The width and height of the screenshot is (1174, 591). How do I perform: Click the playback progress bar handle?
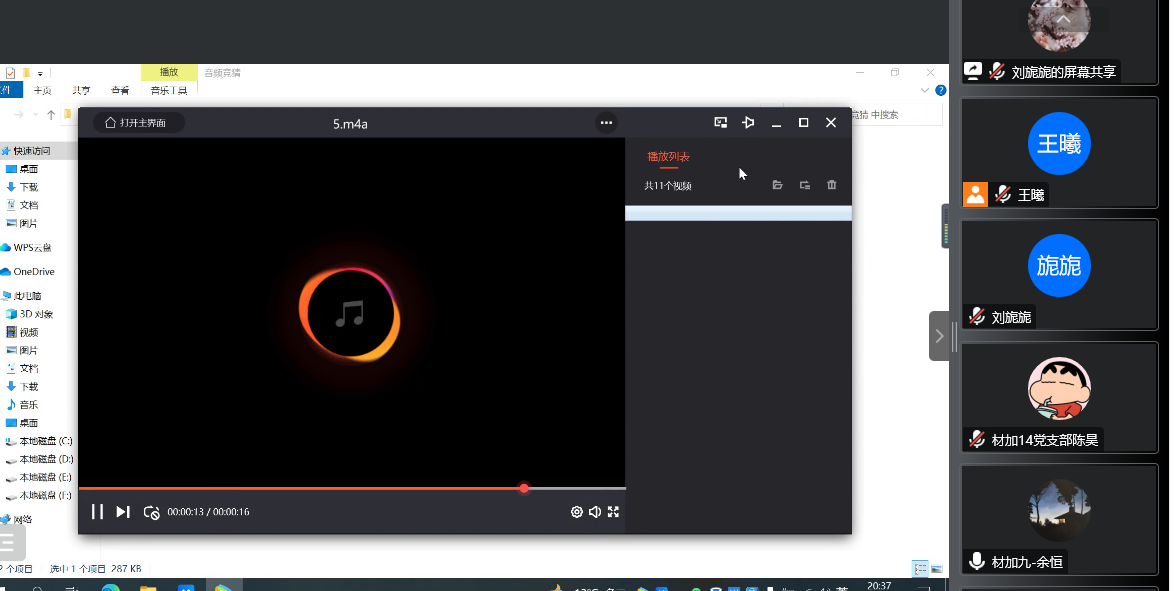coord(524,488)
